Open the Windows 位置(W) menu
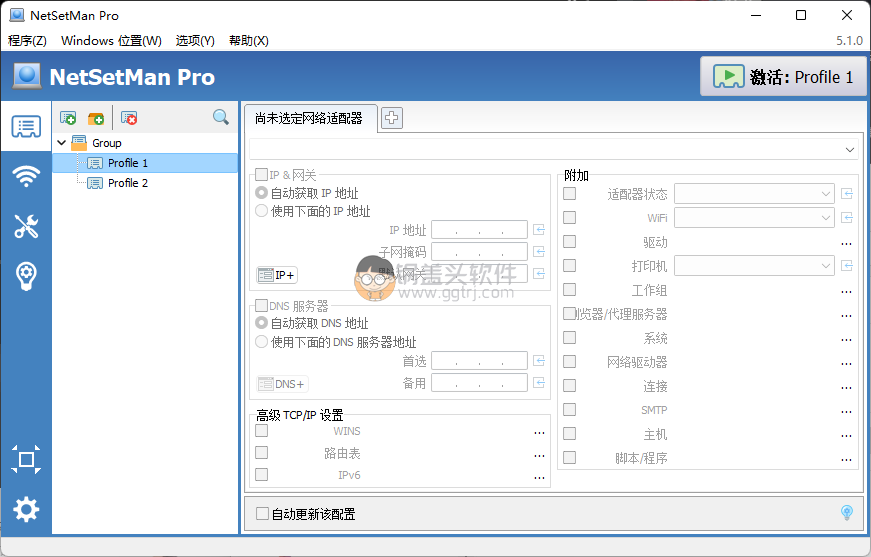The width and height of the screenshot is (871, 557). click(x=111, y=41)
